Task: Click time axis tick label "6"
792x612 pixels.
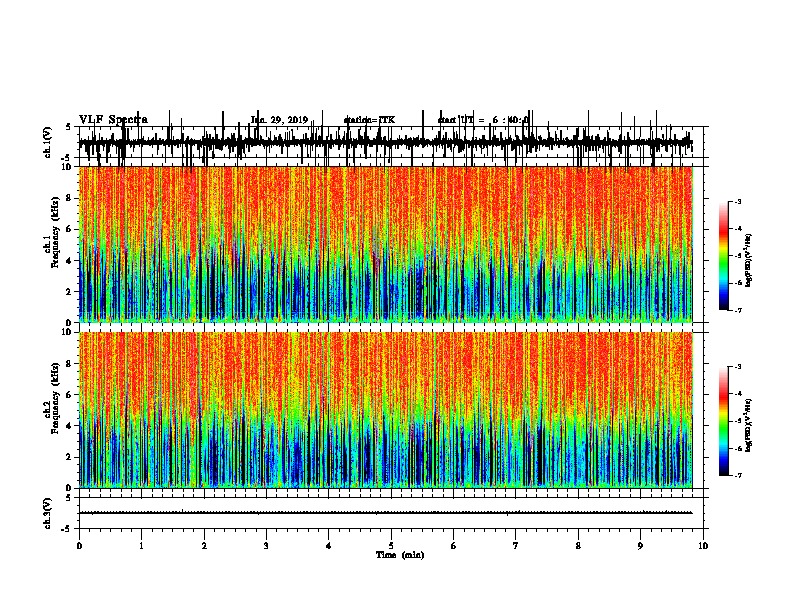Action: 454,546
